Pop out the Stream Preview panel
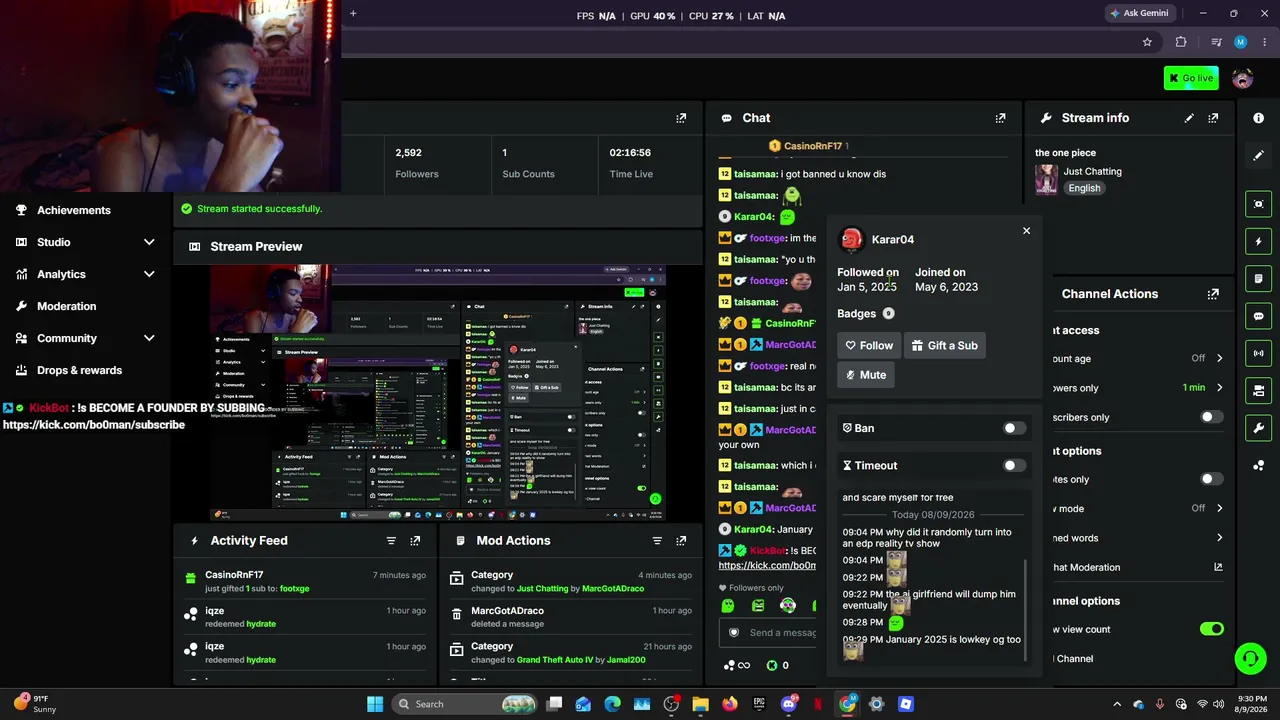1280x720 pixels. (681, 118)
